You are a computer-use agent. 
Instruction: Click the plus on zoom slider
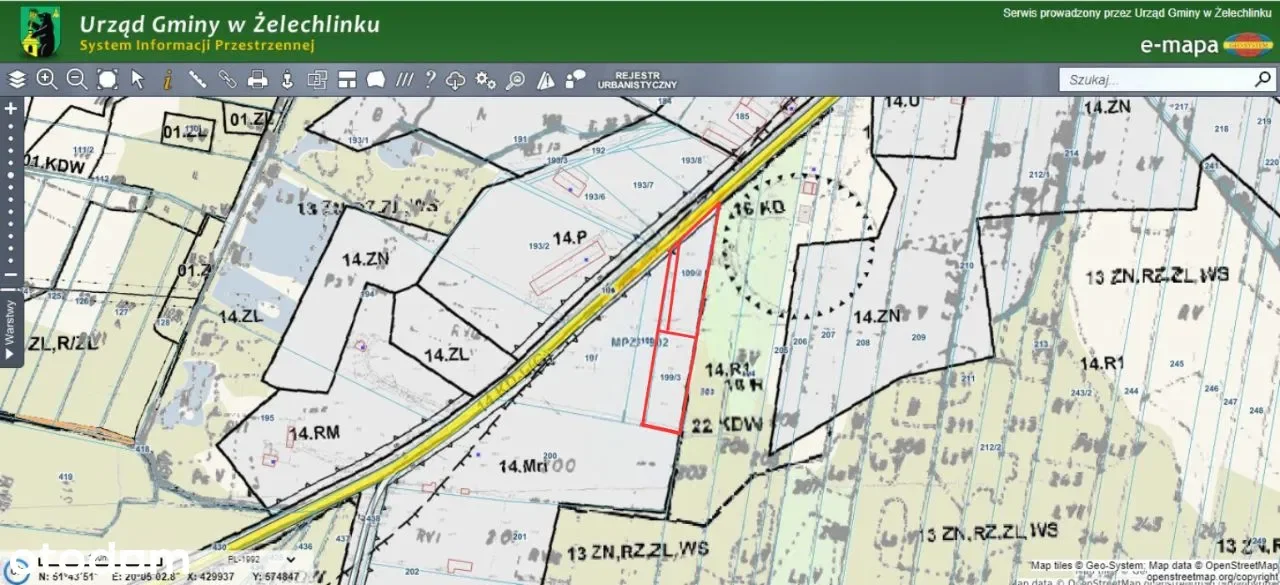11,108
